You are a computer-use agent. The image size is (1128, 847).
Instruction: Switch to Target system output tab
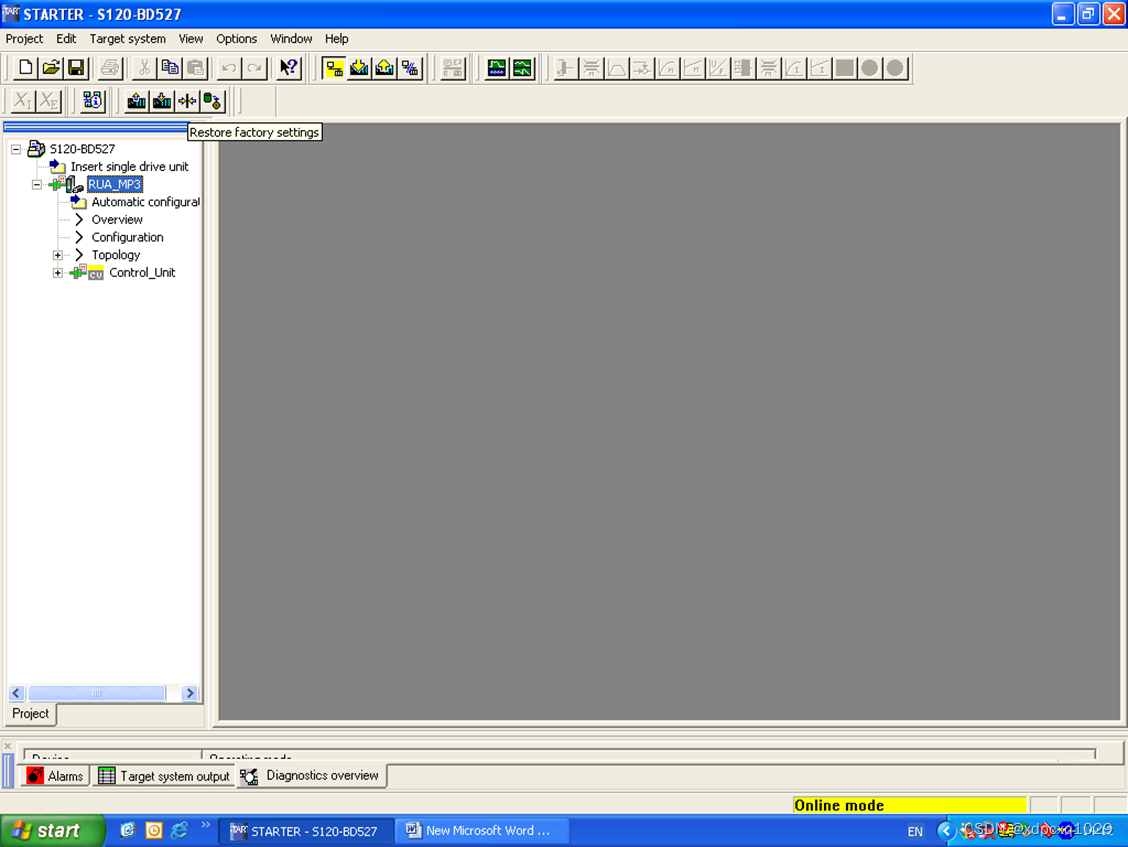tap(164, 776)
